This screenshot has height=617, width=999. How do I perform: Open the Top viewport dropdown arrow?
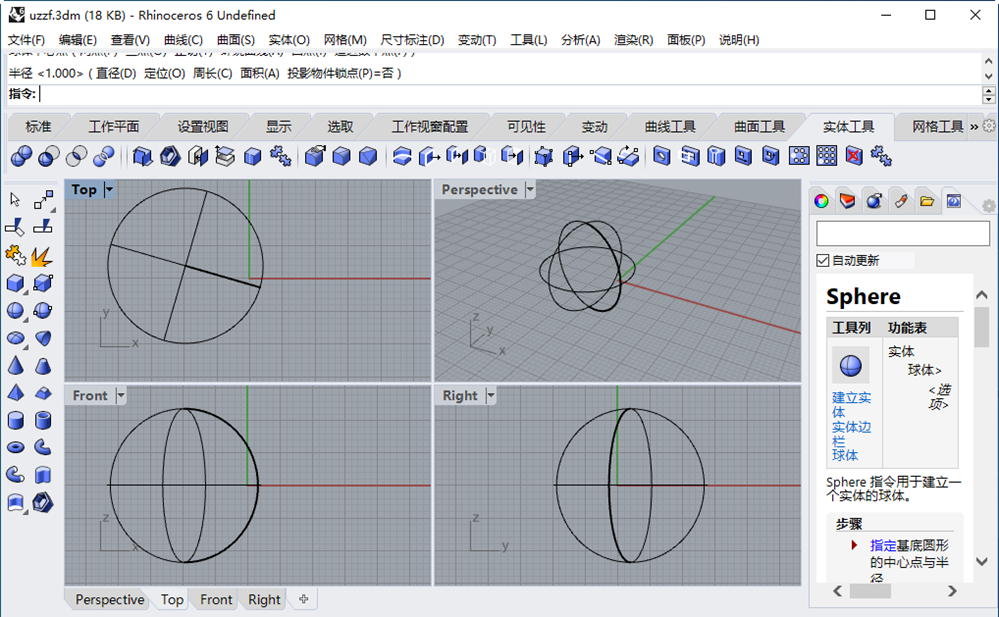click(109, 189)
